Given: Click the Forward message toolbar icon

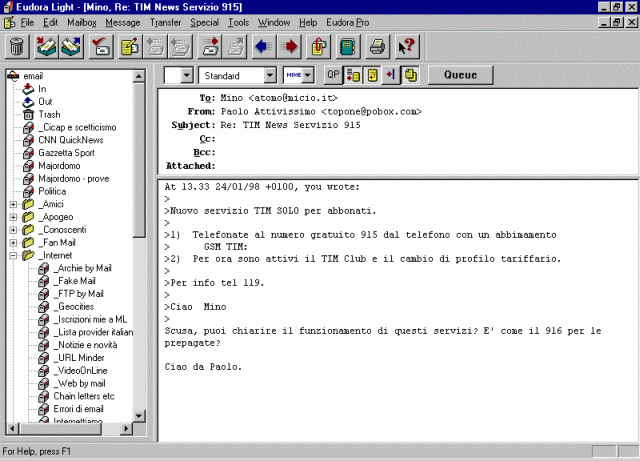Looking at the screenshot, I should pos(210,47).
